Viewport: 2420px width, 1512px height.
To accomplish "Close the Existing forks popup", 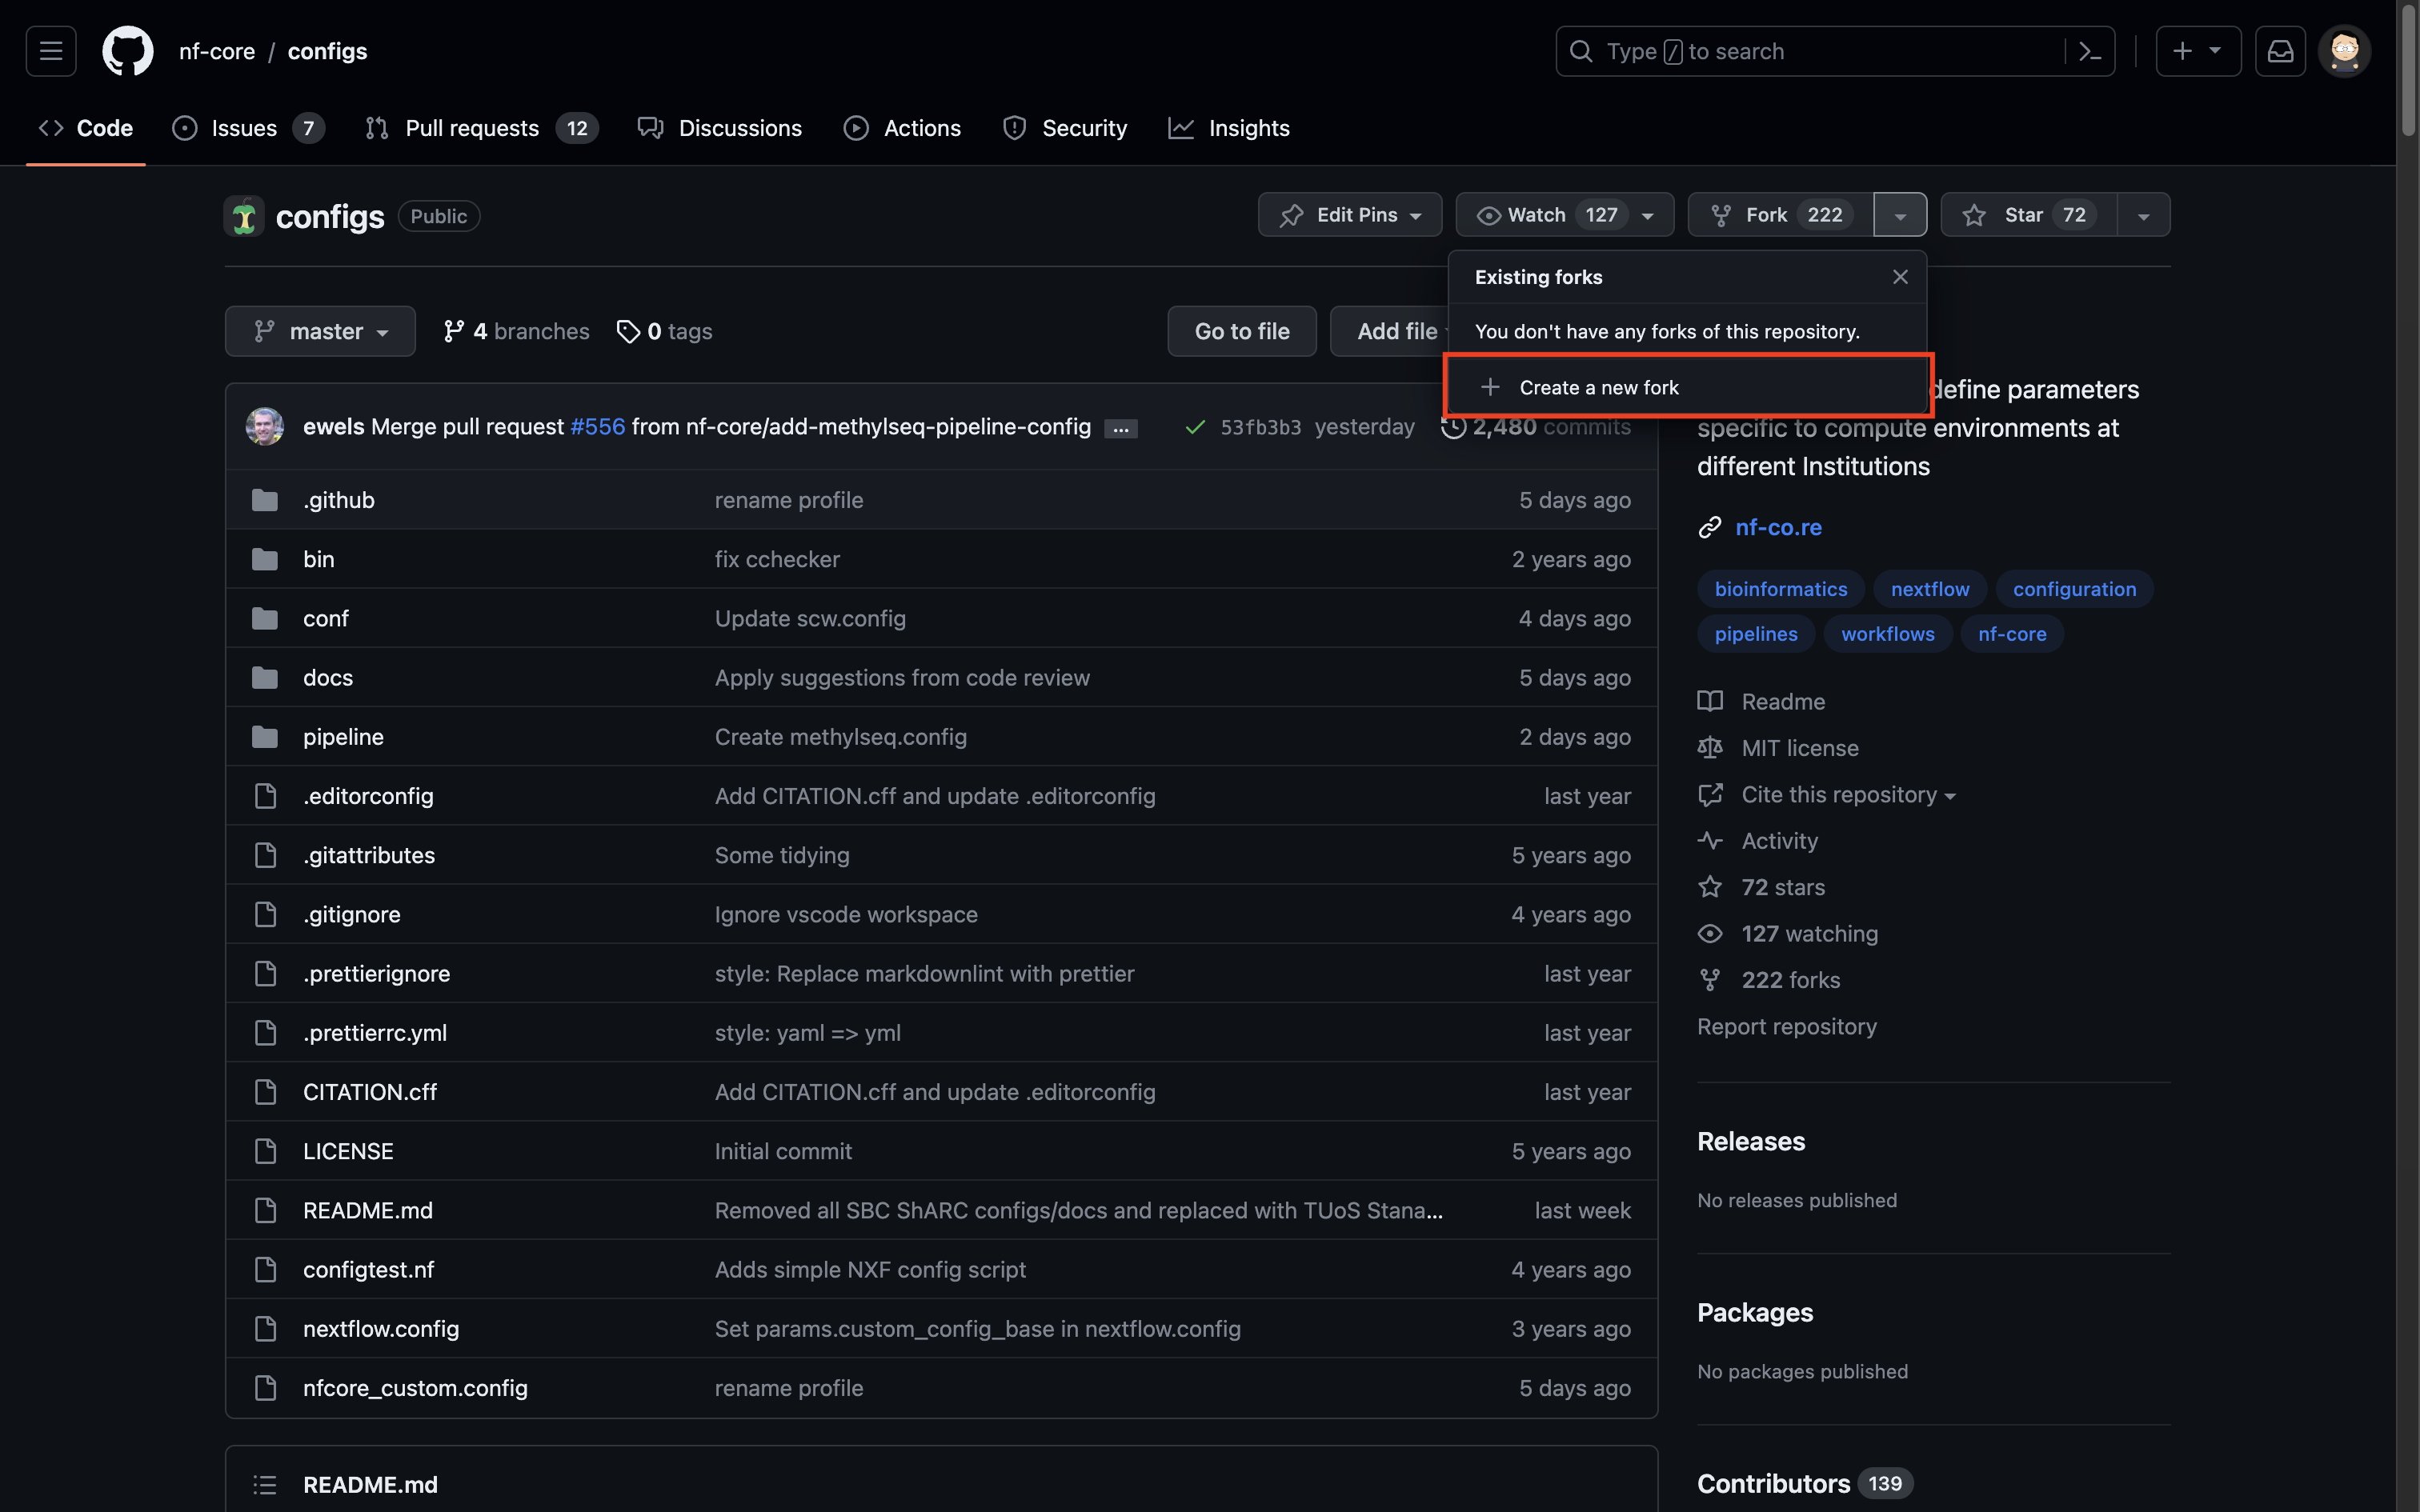I will pos(1900,277).
